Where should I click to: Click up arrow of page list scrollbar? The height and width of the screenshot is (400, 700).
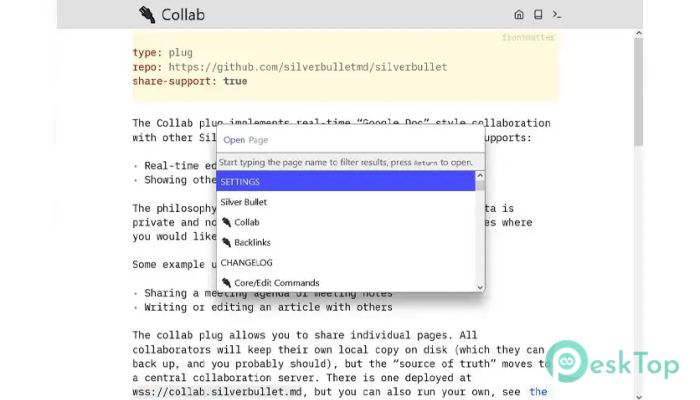(480, 176)
